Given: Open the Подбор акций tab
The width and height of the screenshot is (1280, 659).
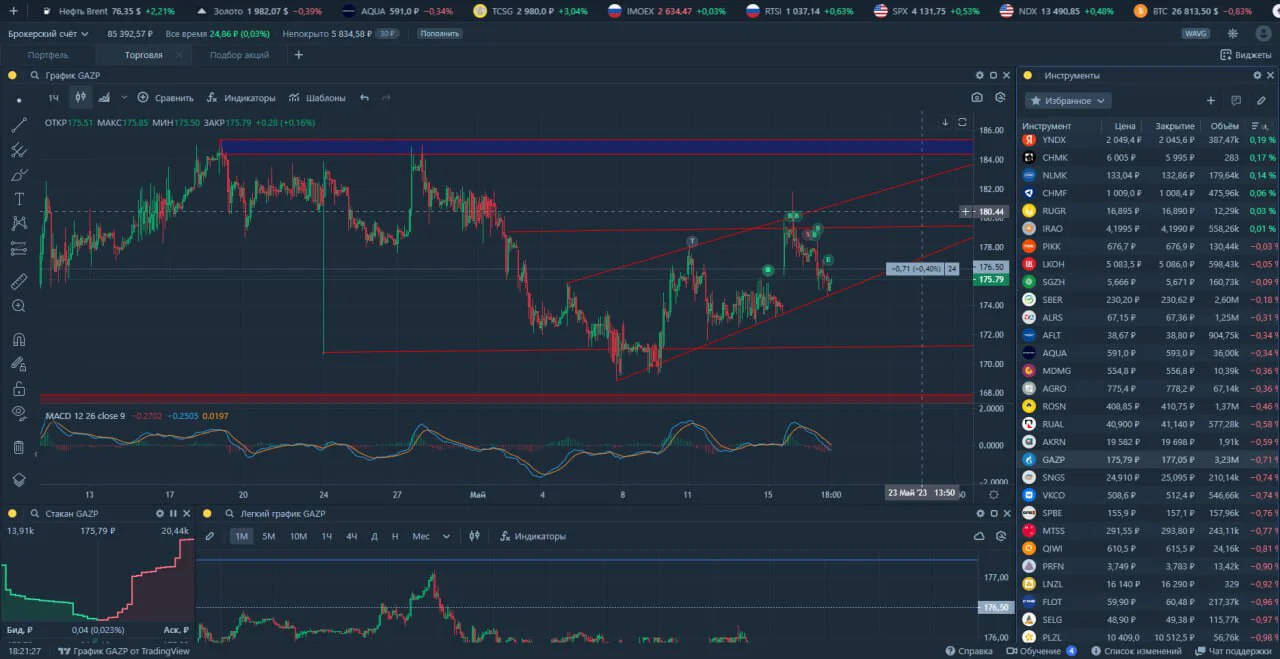Looking at the screenshot, I should coord(239,55).
